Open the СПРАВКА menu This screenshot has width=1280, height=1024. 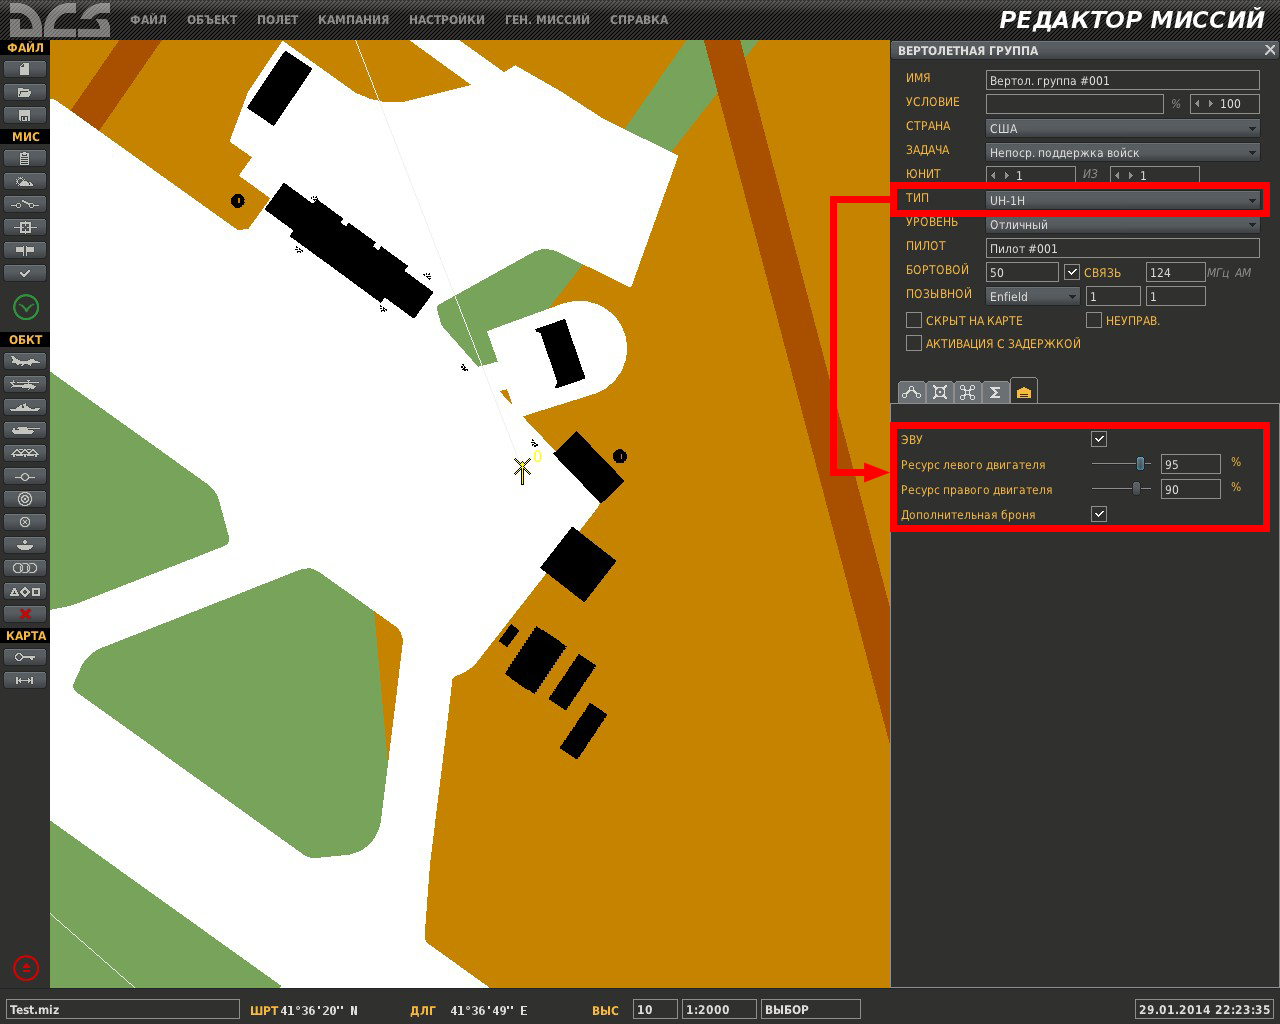click(x=638, y=20)
